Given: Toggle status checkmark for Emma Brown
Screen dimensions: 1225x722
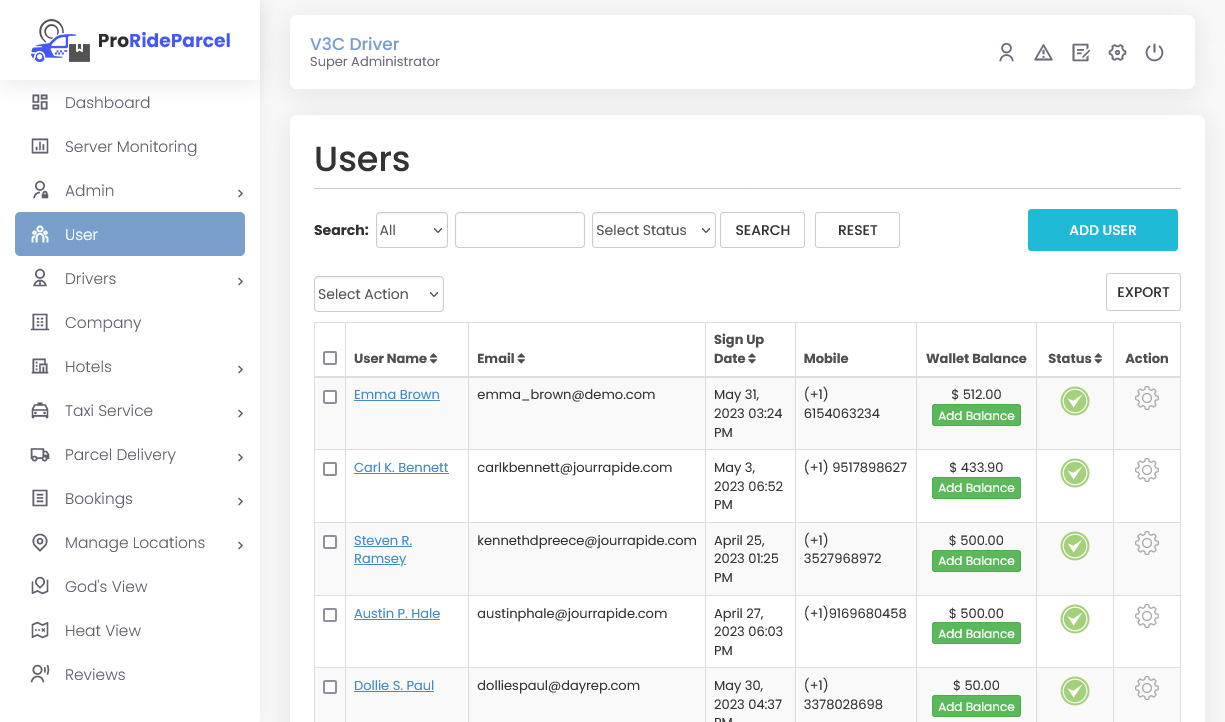Looking at the screenshot, I should pyautogui.click(x=1075, y=401).
